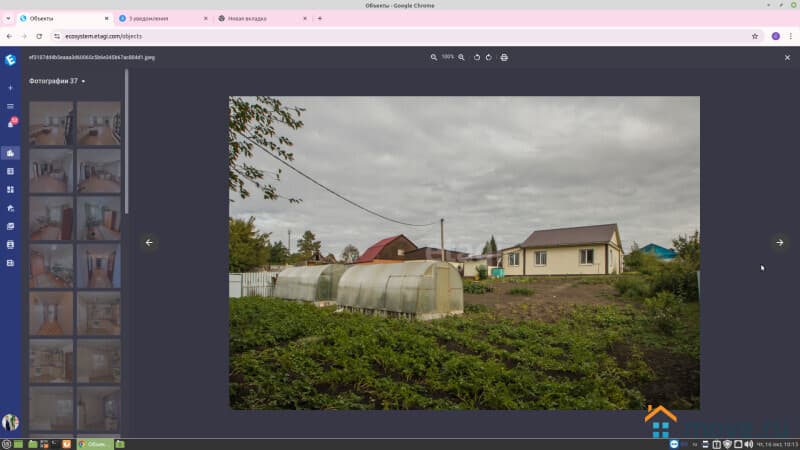Click the plus icon in the left sidebar
This screenshot has width=800, height=450.
tap(10, 88)
